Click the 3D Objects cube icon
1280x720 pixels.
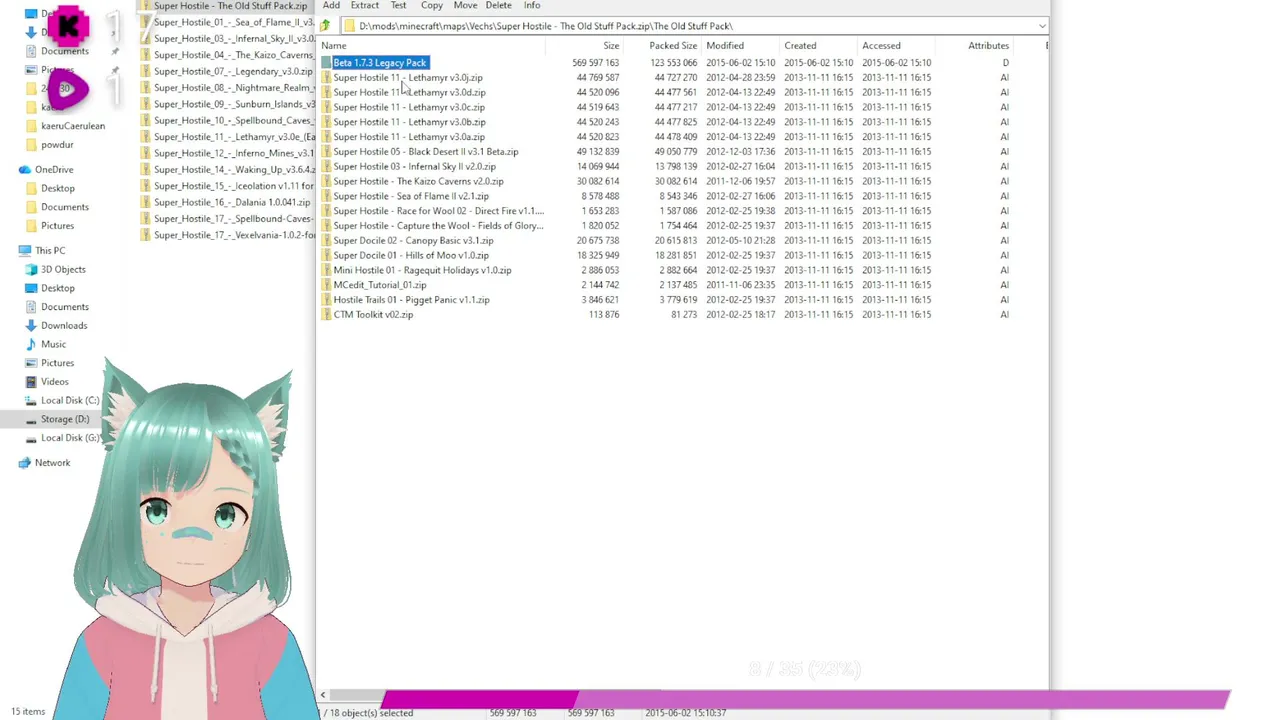click(31, 270)
